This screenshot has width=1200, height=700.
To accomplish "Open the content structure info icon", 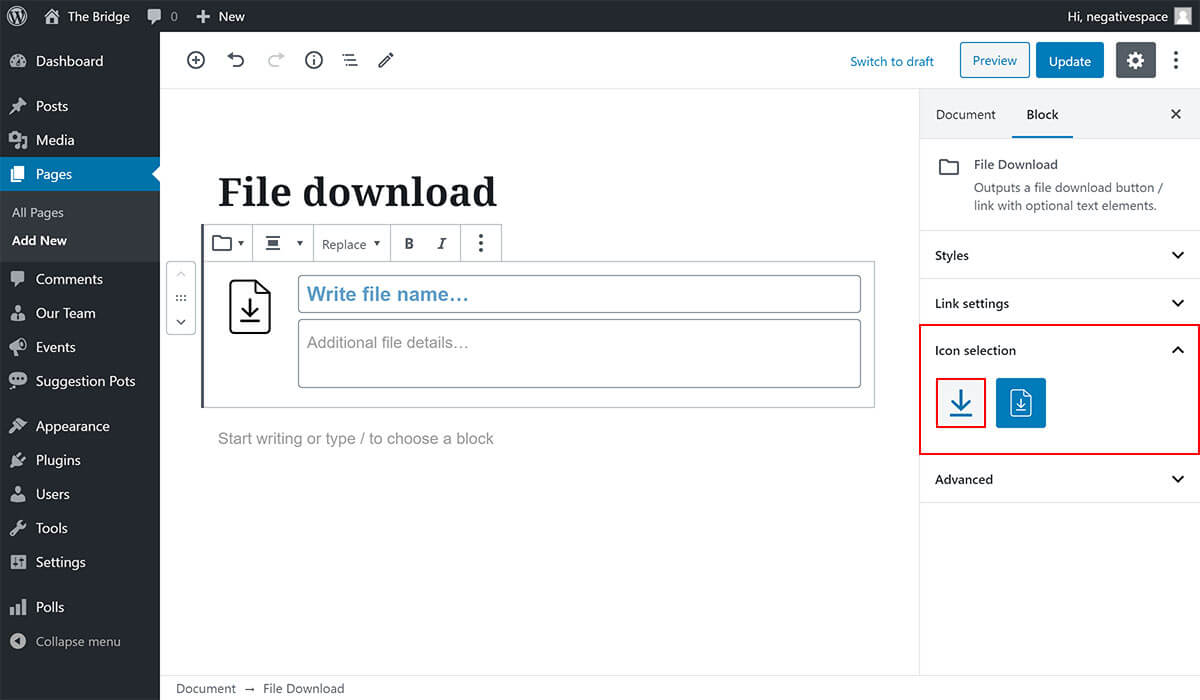I will tap(314, 60).
